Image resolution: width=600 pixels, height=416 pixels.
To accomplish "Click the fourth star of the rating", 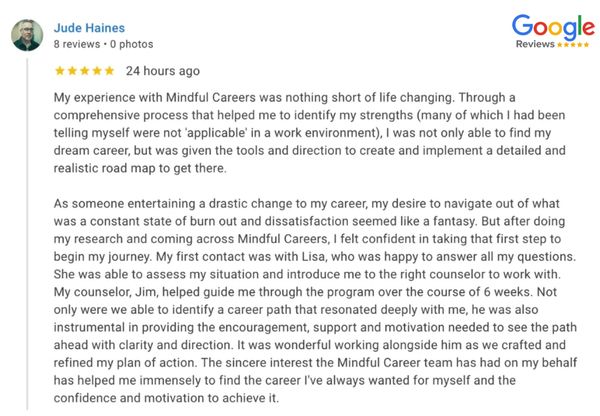I will [x=96, y=71].
